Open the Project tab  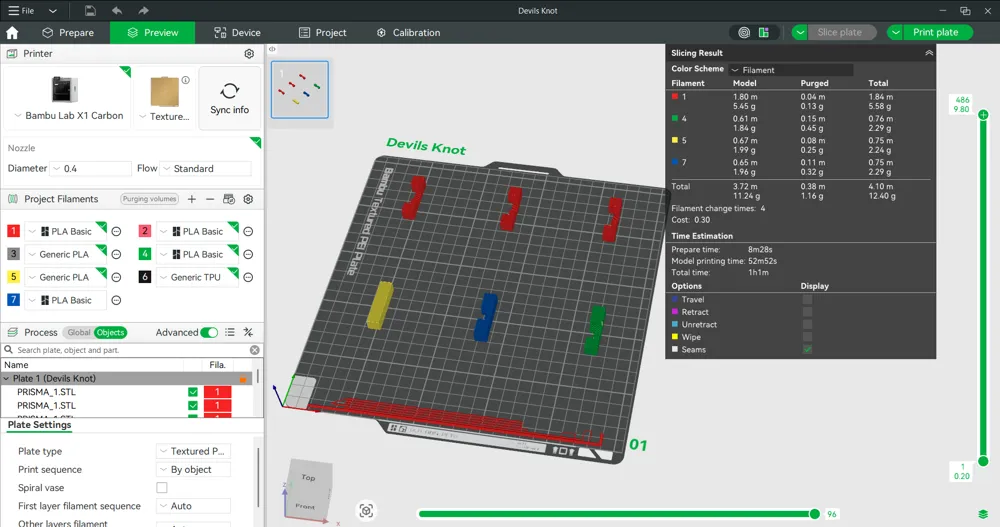click(x=323, y=33)
